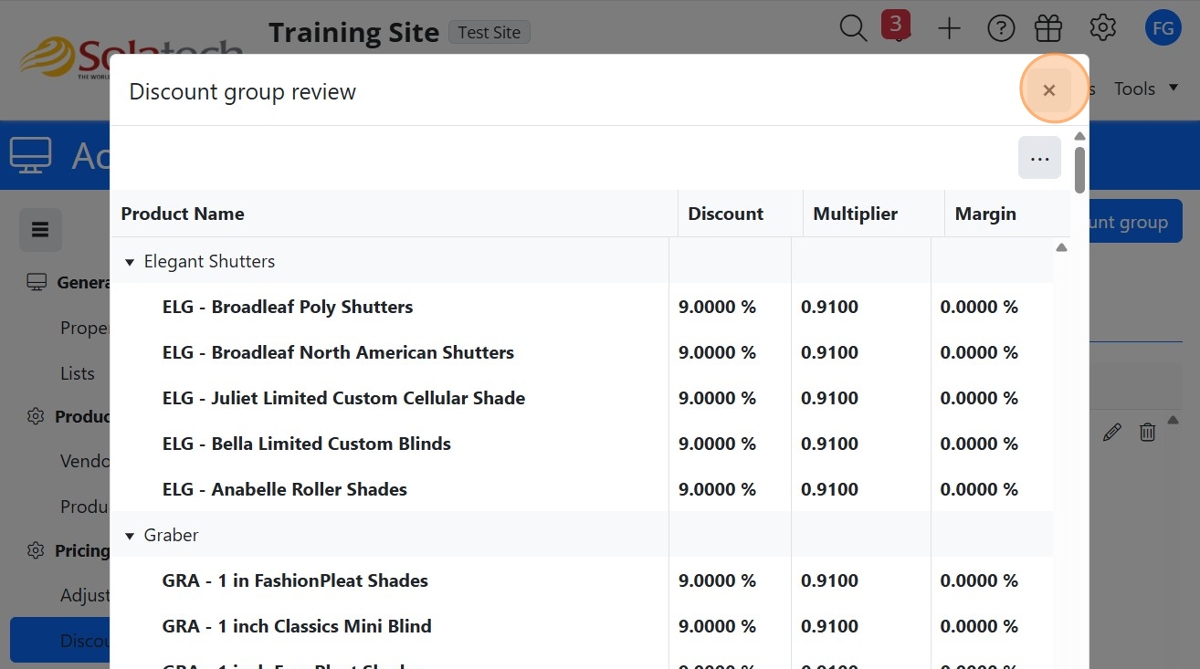Click the Pricing gear icon in sidebar
Screen dimensions: 1200x669
point(36,550)
